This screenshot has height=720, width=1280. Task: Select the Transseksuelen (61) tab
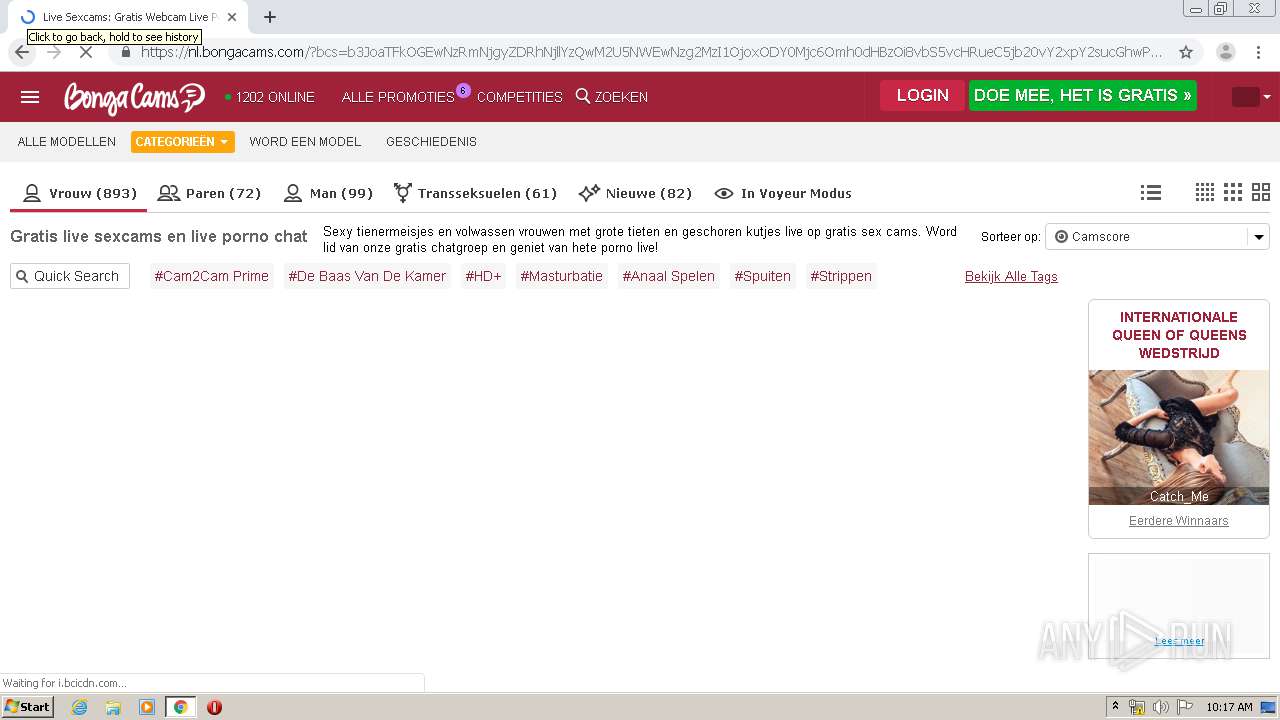coord(475,193)
